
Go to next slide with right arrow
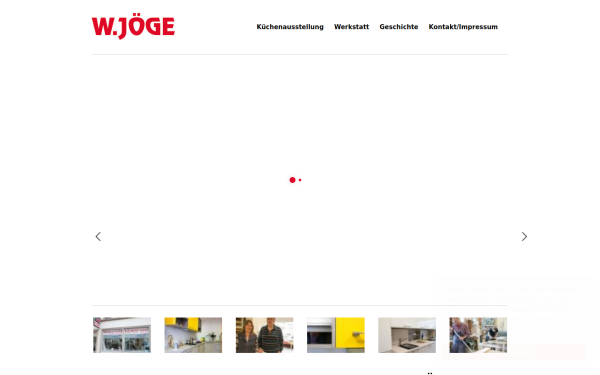click(x=524, y=236)
